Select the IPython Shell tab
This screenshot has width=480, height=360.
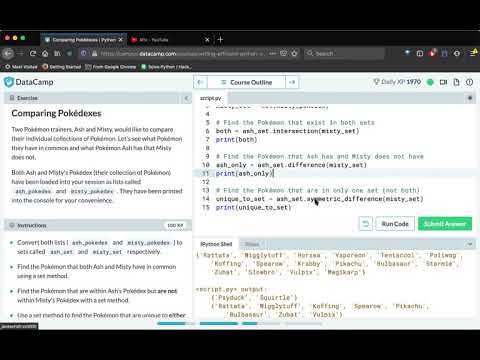[x=216, y=244]
